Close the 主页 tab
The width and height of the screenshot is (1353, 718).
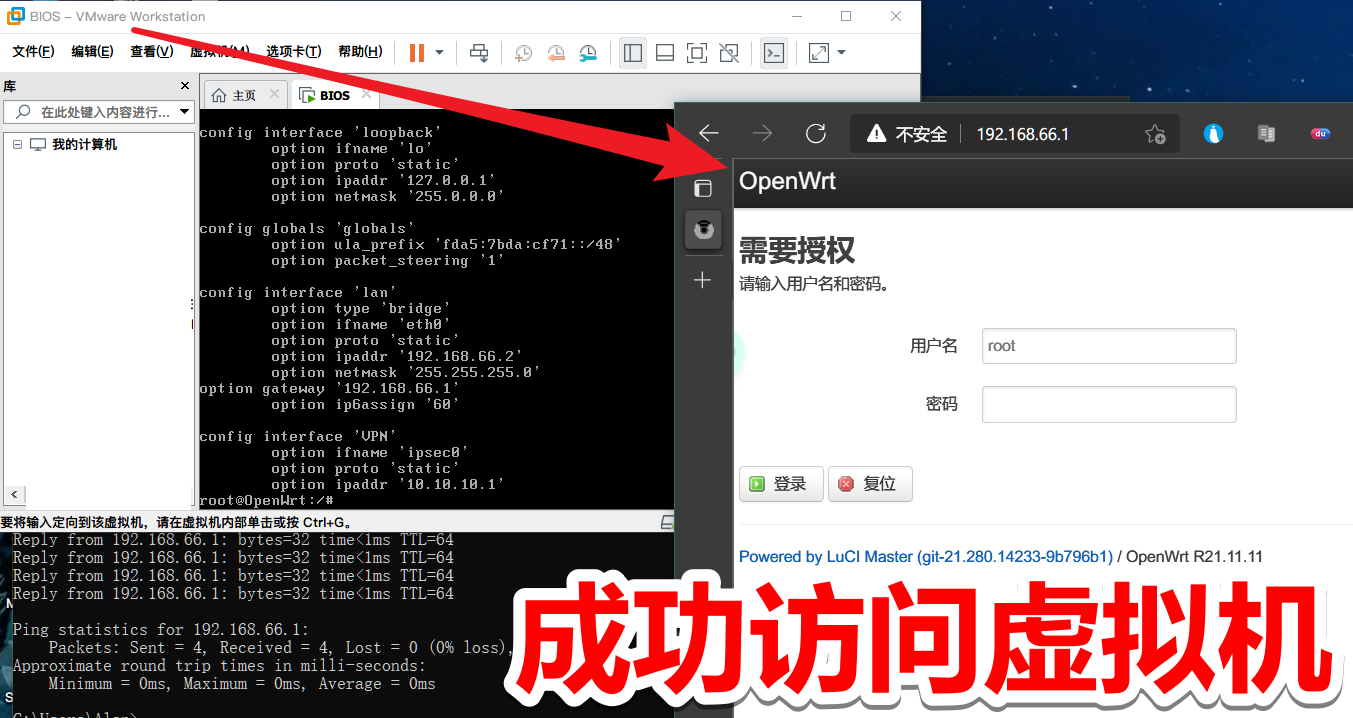click(x=275, y=94)
